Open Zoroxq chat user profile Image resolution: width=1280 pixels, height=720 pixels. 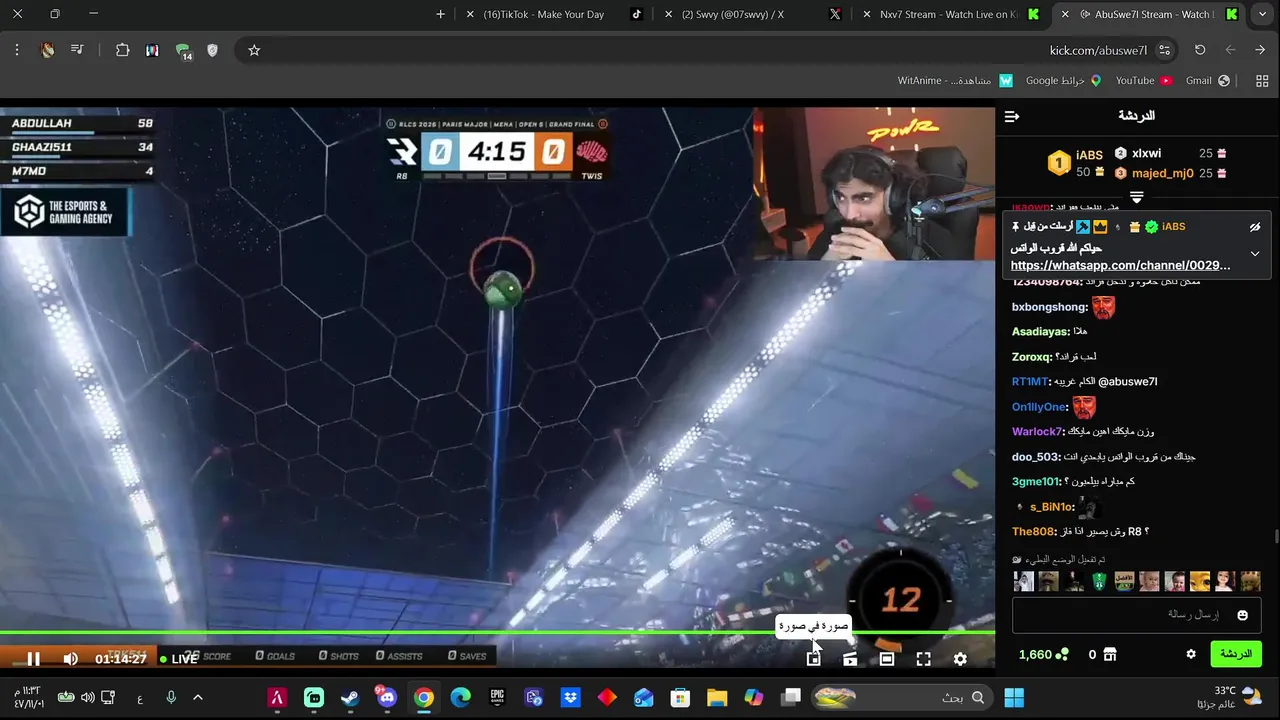point(1031,356)
